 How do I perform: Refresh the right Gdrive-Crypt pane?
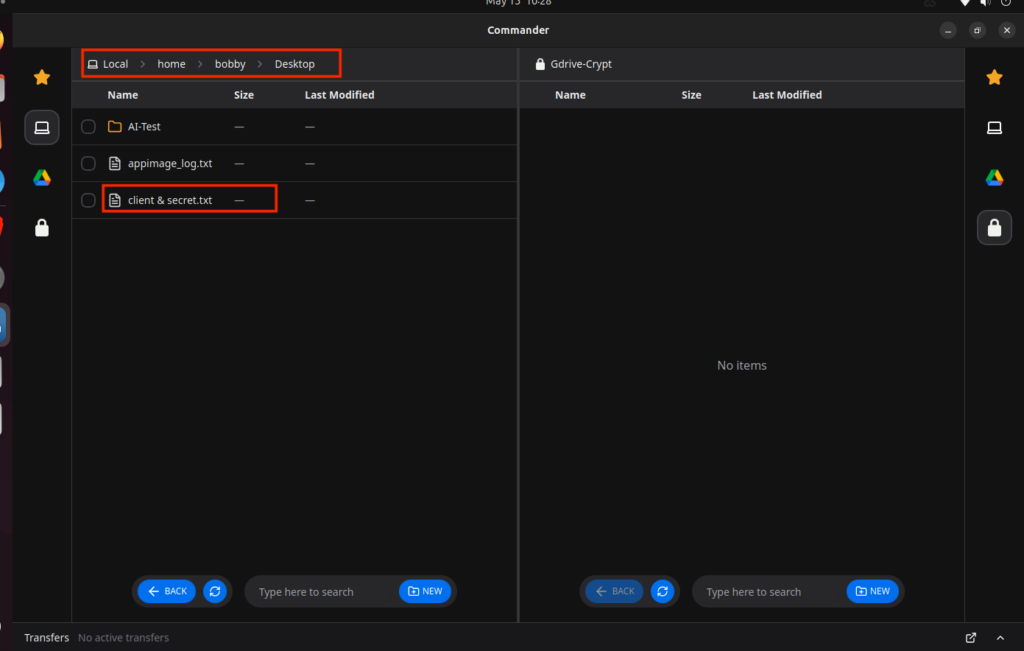(x=662, y=592)
